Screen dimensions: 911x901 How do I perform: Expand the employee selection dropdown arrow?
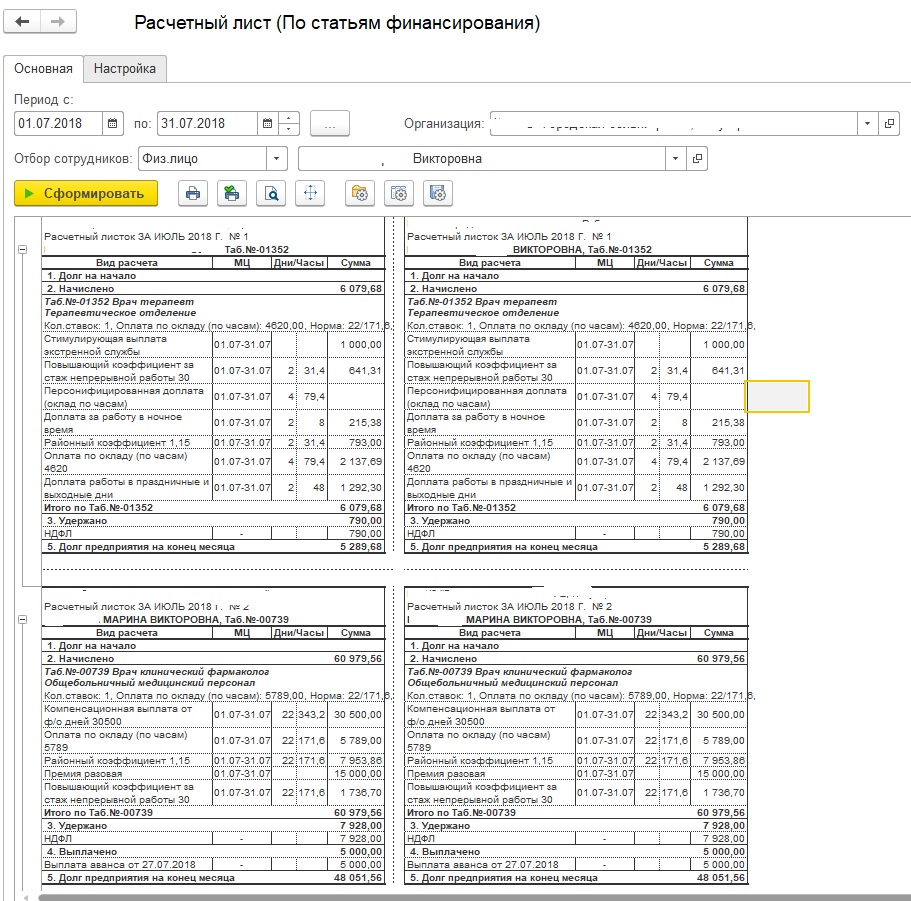675,158
